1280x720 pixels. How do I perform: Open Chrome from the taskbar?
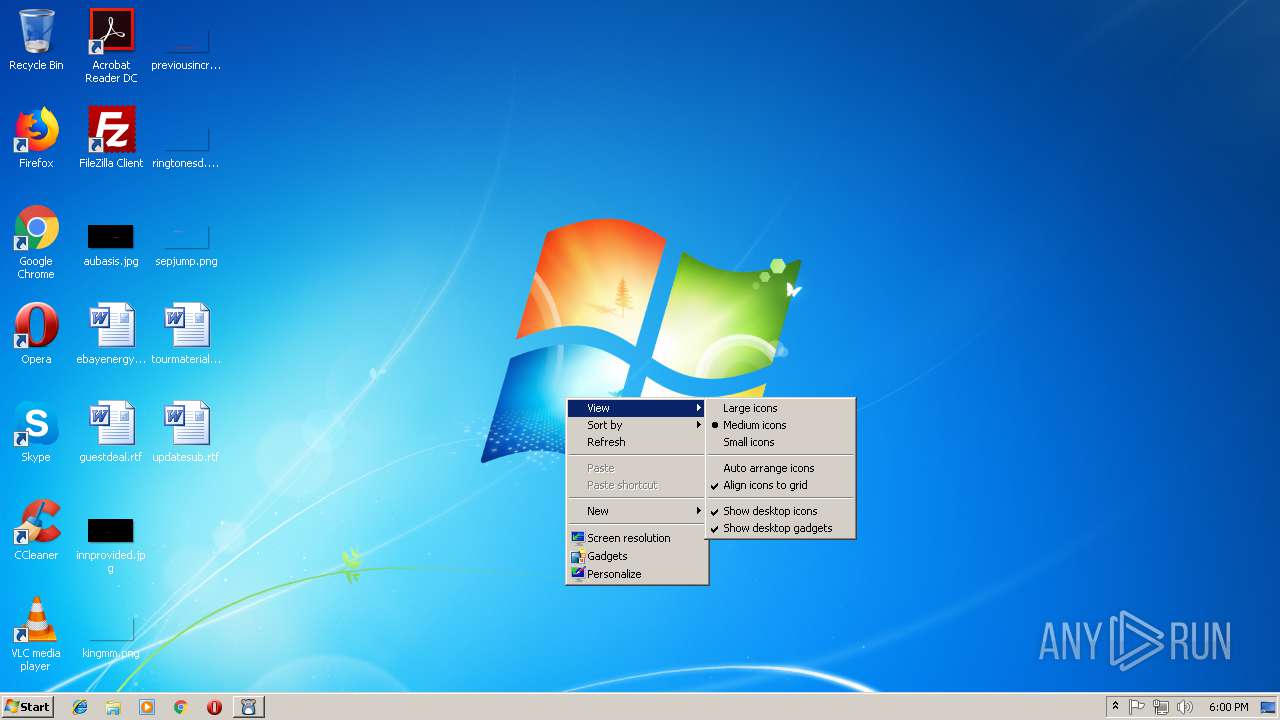[x=180, y=707]
